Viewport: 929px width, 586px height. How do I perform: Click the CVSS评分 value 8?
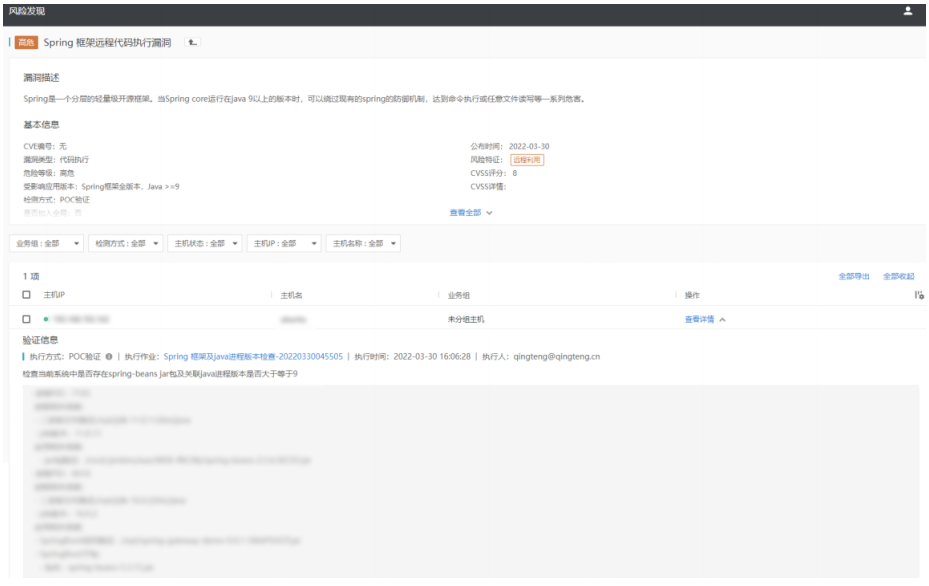[514, 174]
